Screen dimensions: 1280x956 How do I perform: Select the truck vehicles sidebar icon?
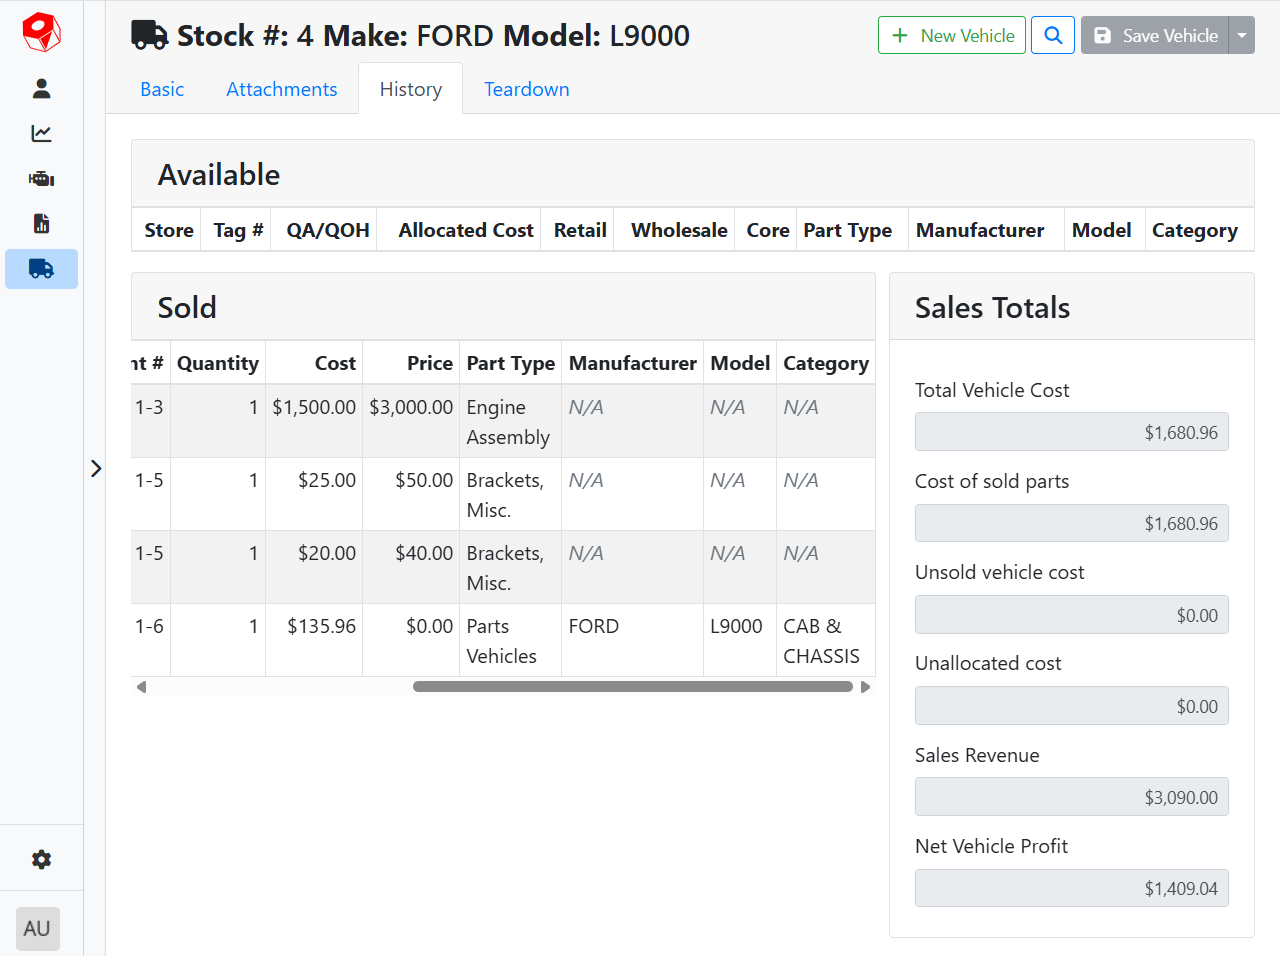41,269
